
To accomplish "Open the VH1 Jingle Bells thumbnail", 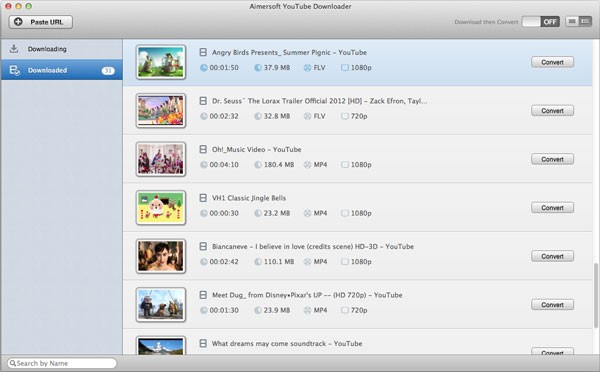I will coord(161,208).
